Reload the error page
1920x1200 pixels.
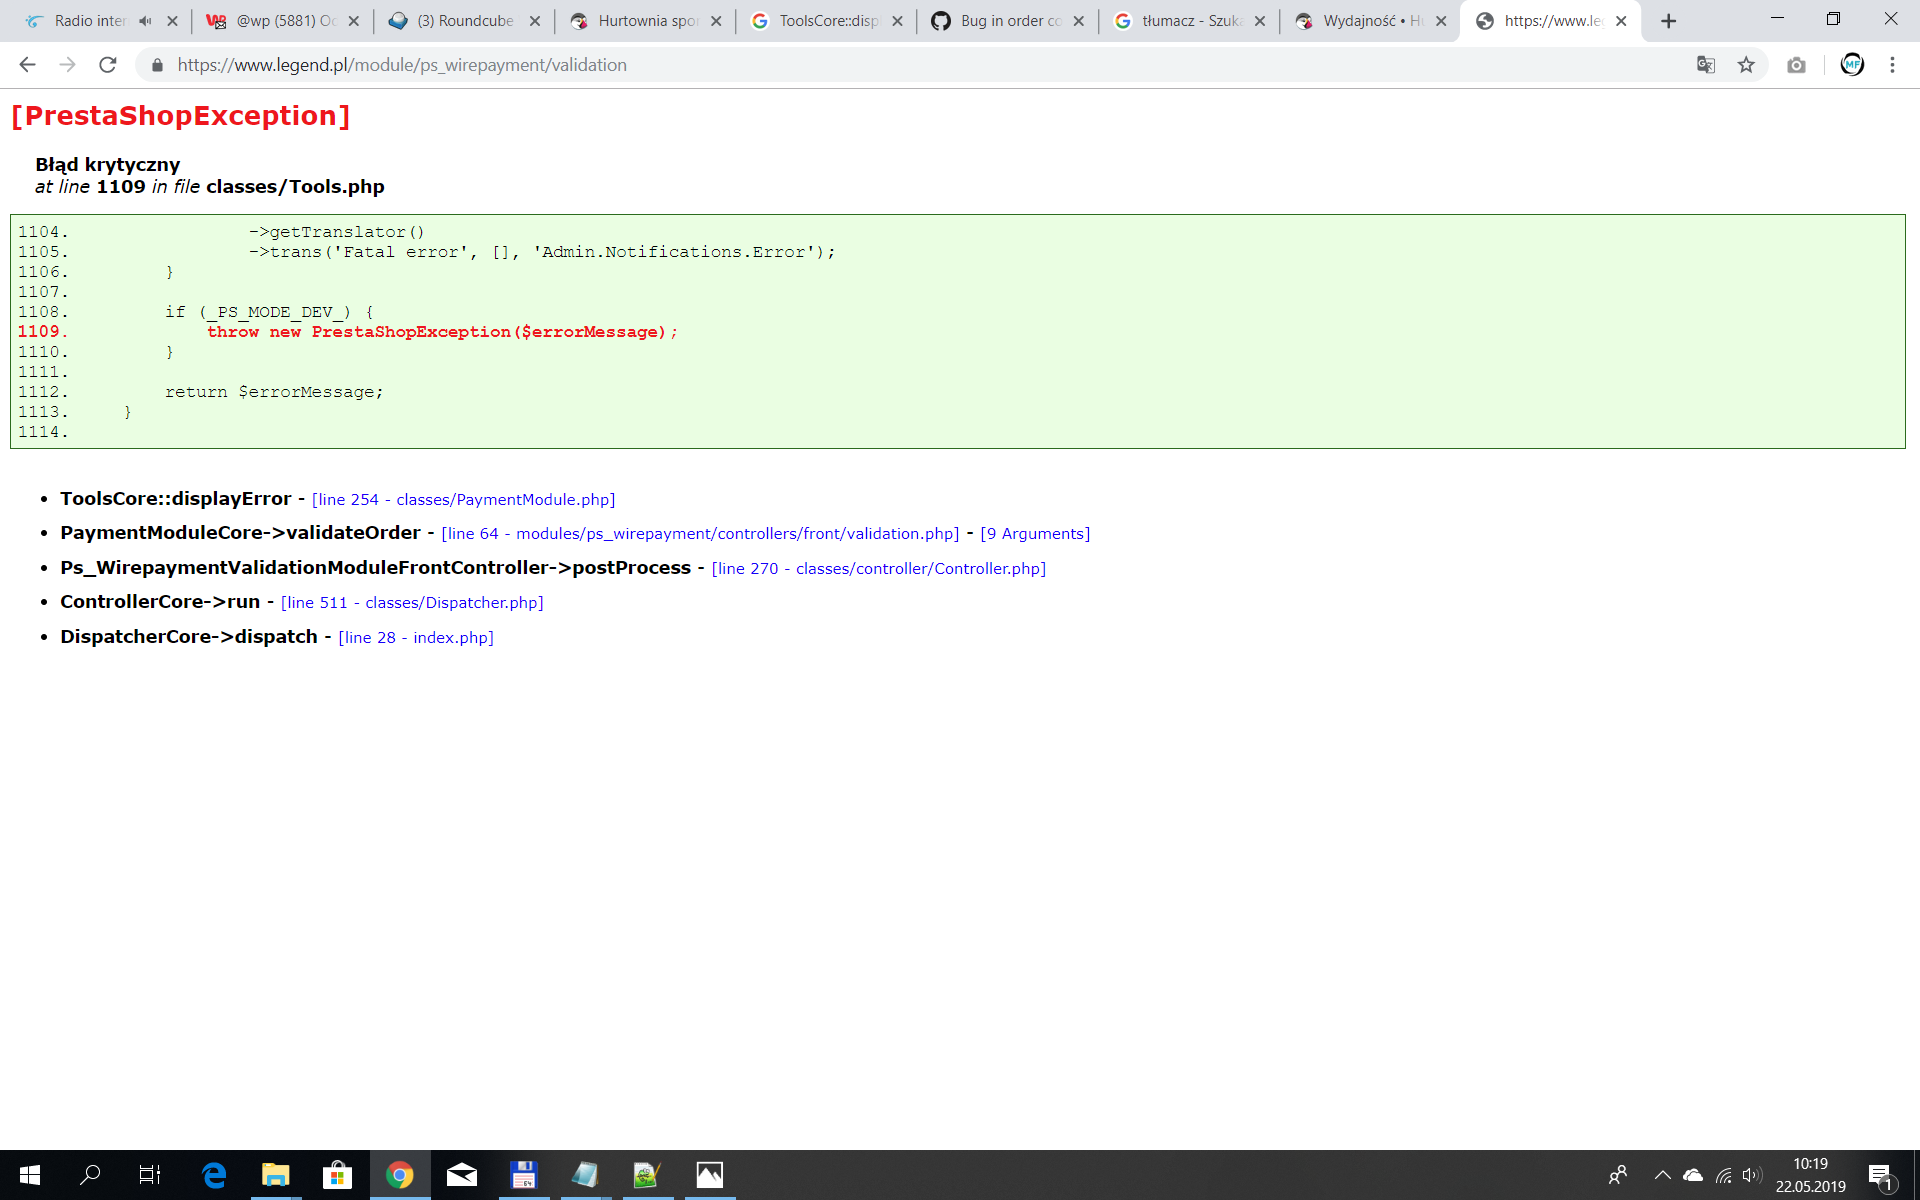[x=107, y=64]
